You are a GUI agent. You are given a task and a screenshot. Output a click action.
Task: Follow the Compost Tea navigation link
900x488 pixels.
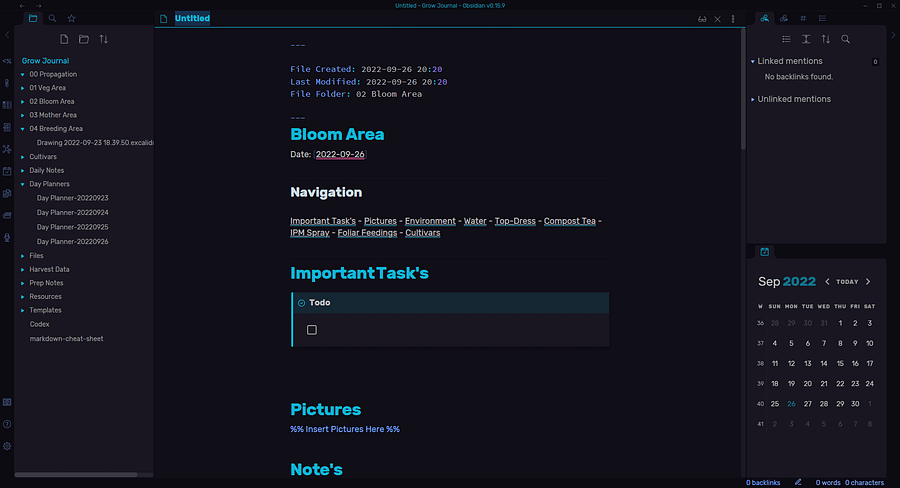pyautogui.click(x=569, y=221)
